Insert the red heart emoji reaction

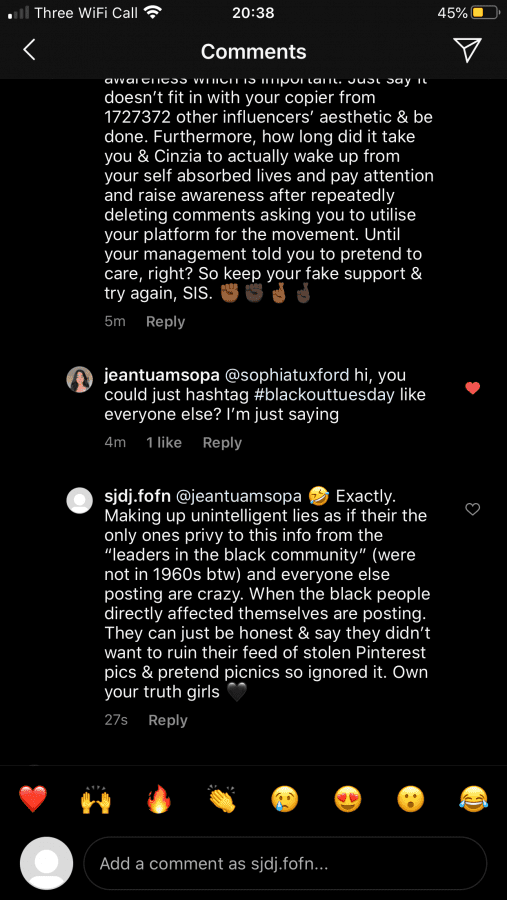[x=33, y=798]
